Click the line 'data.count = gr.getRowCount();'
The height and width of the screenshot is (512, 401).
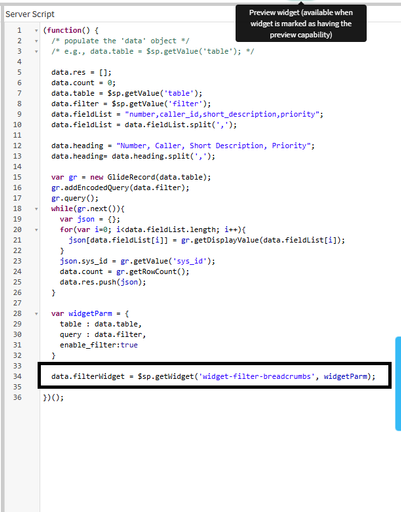click(124, 272)
